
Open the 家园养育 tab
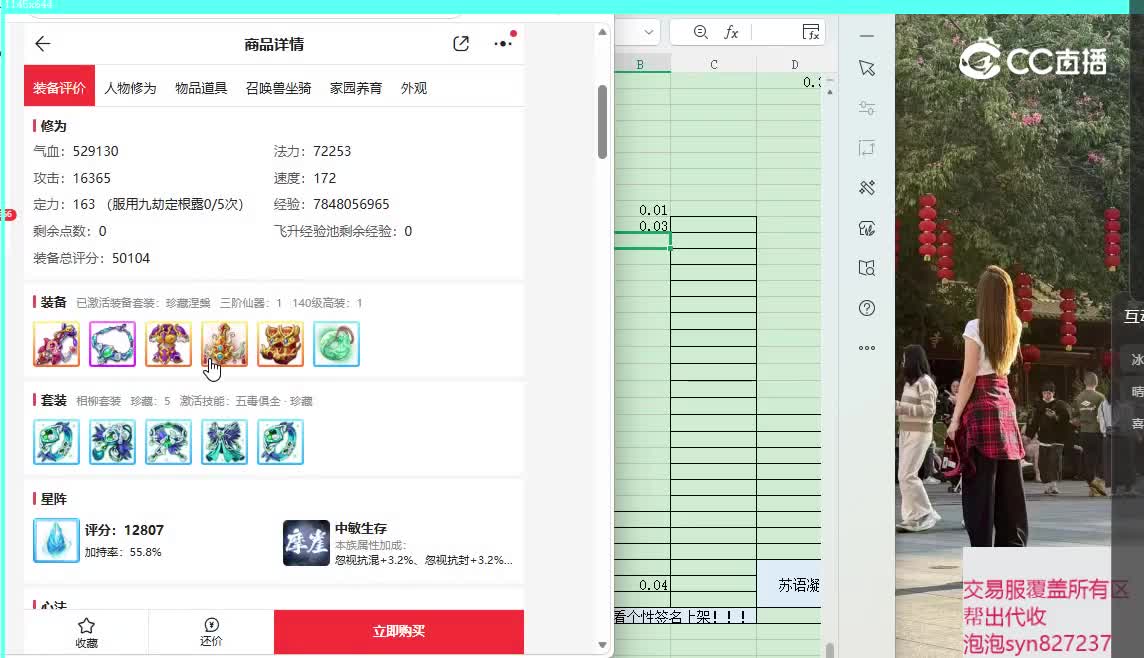(x=356, y=88)
